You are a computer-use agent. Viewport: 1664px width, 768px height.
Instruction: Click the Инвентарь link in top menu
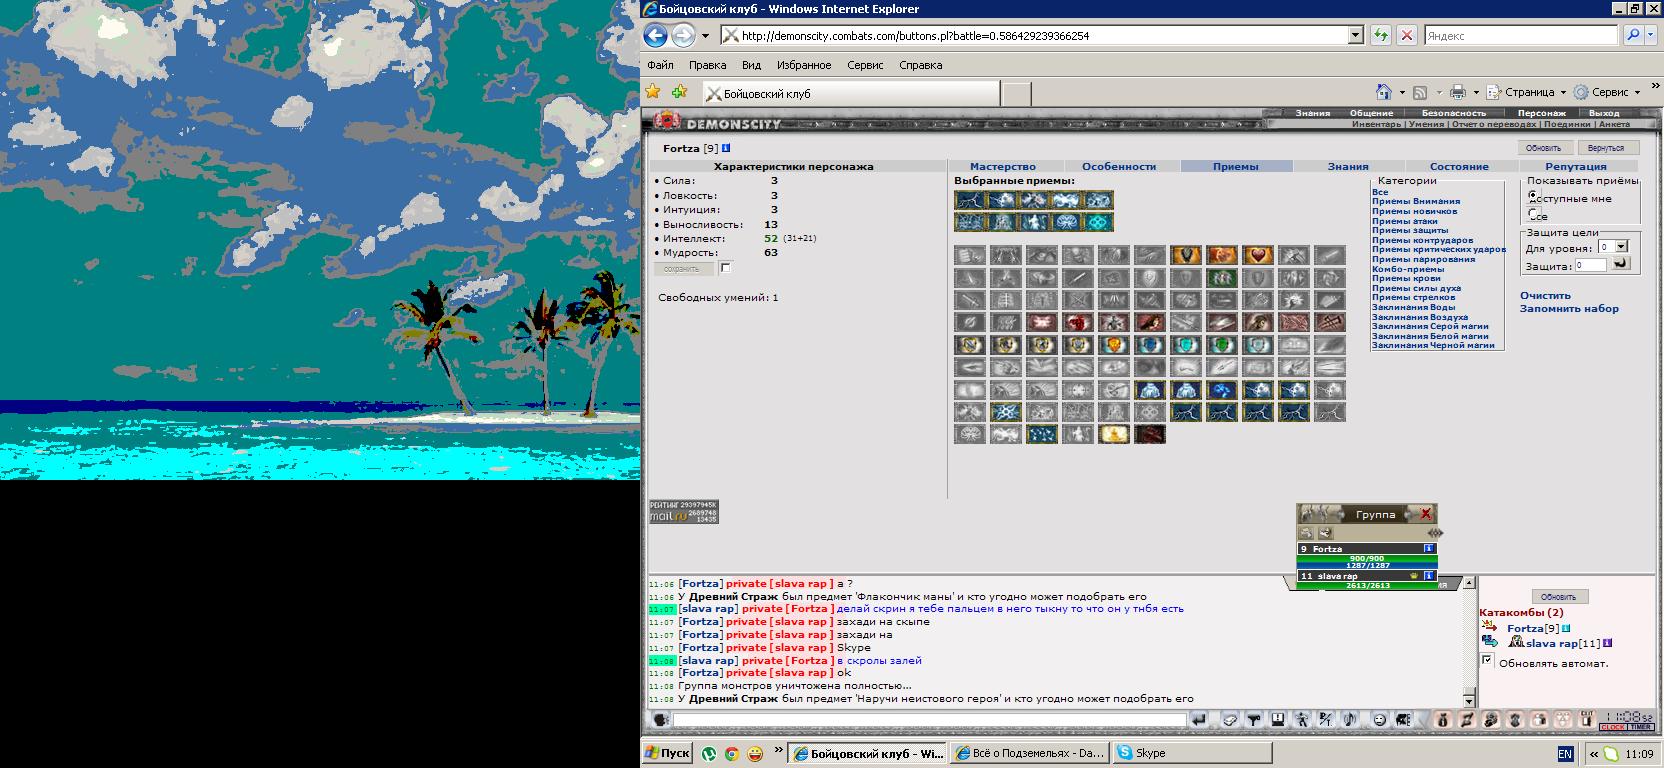pyautogui.click(x=1376, y=124)
